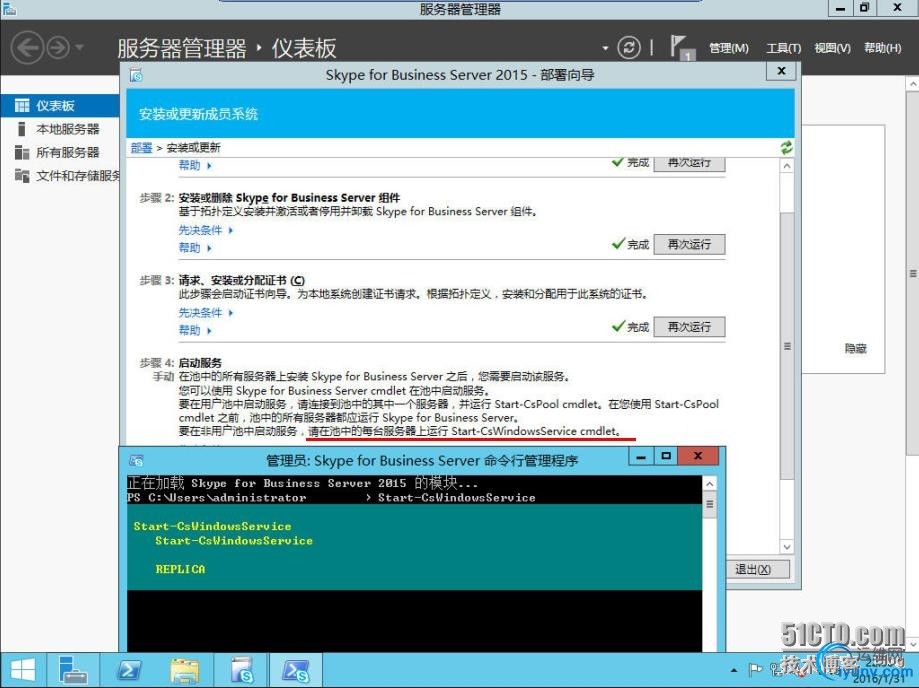Close the deployment wizard window
The image size is (919, 688).
pyautogui.click(x=781, y=71)
